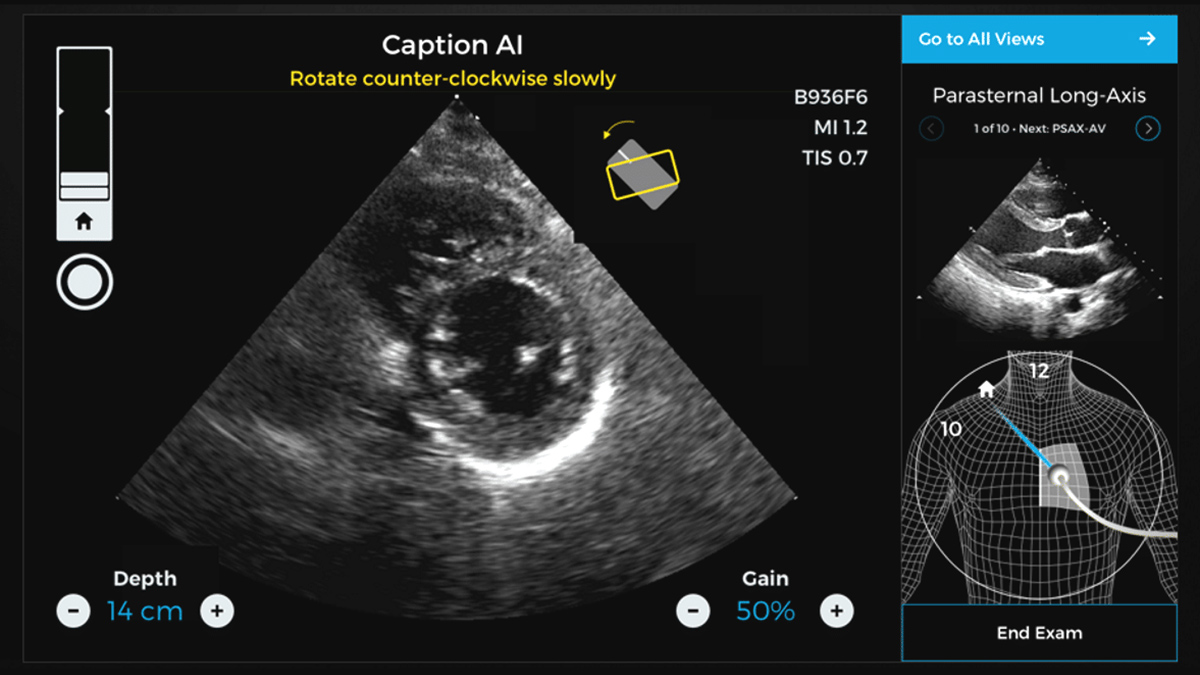Advance to next view PSAX-AV chevron
The height and width of the screenshot is (675, 1200).
(1148, 128)
